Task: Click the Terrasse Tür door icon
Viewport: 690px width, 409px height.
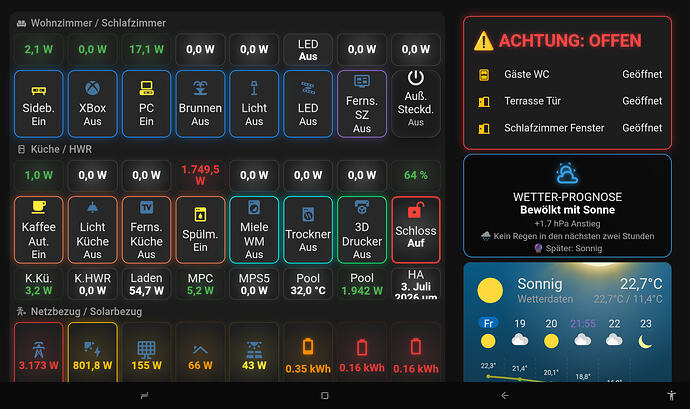Action: [484, 102]
